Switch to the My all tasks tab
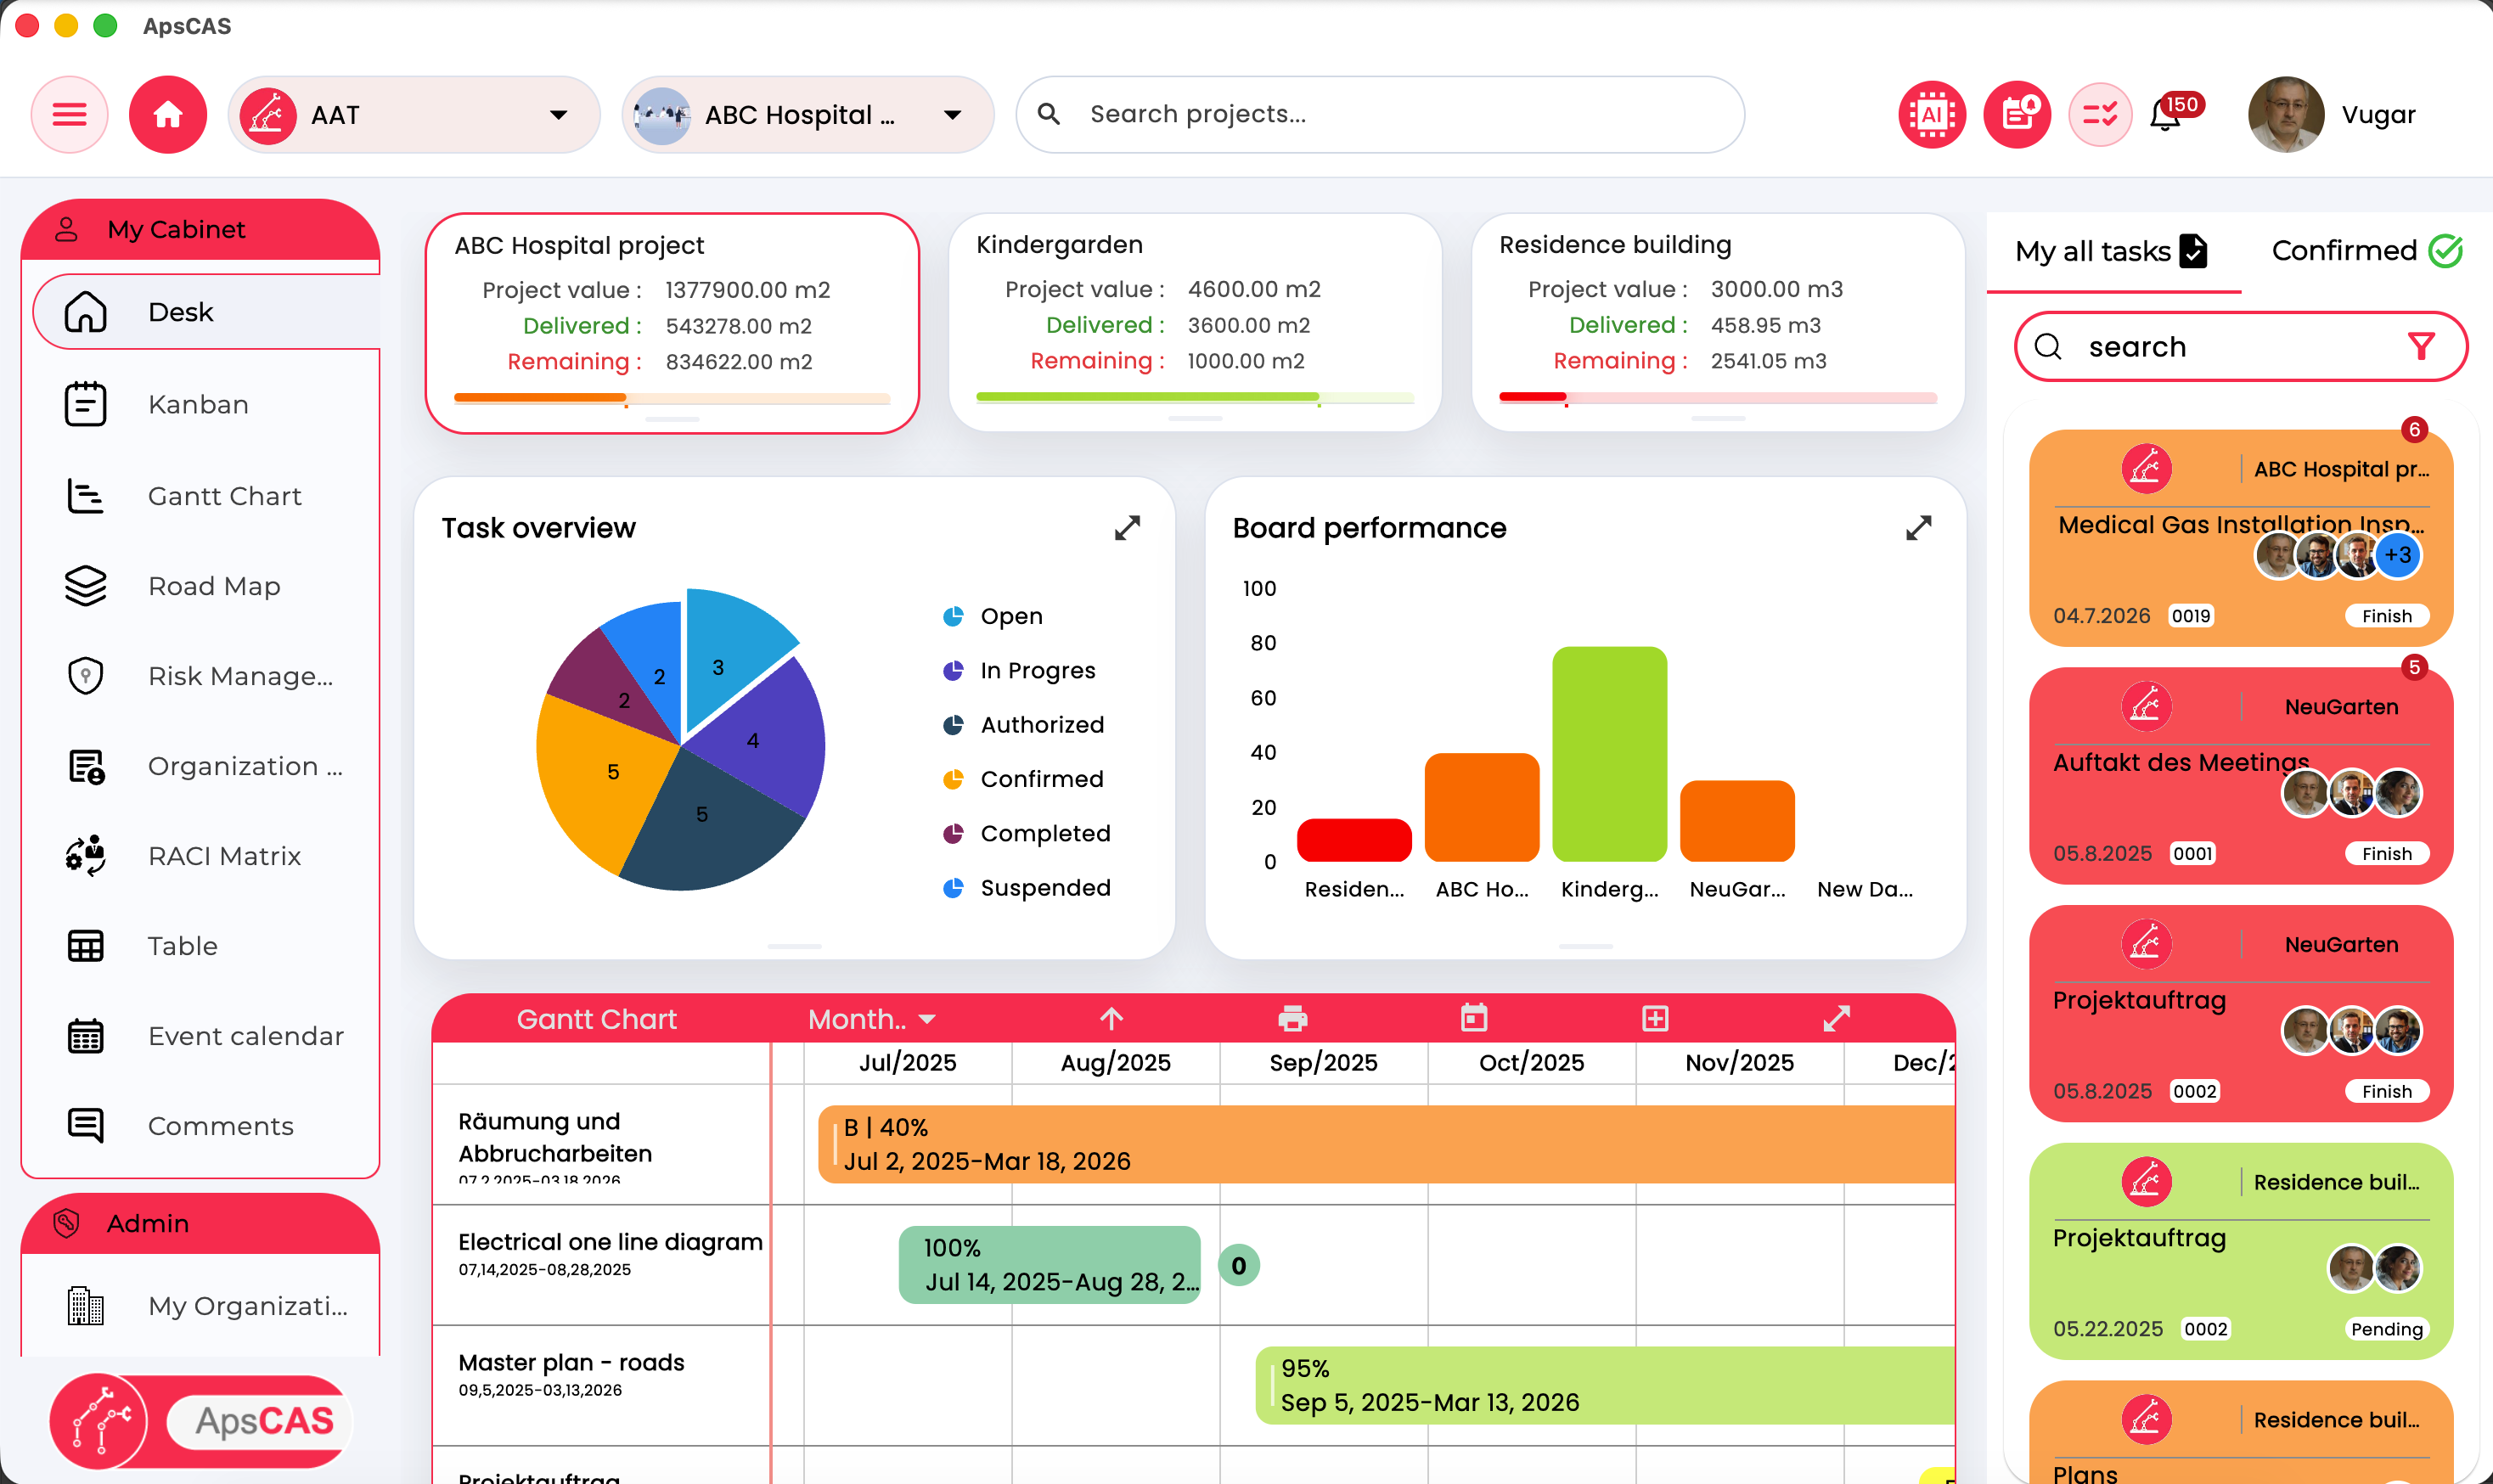2493x1484 pixels. pos(2110,250)
